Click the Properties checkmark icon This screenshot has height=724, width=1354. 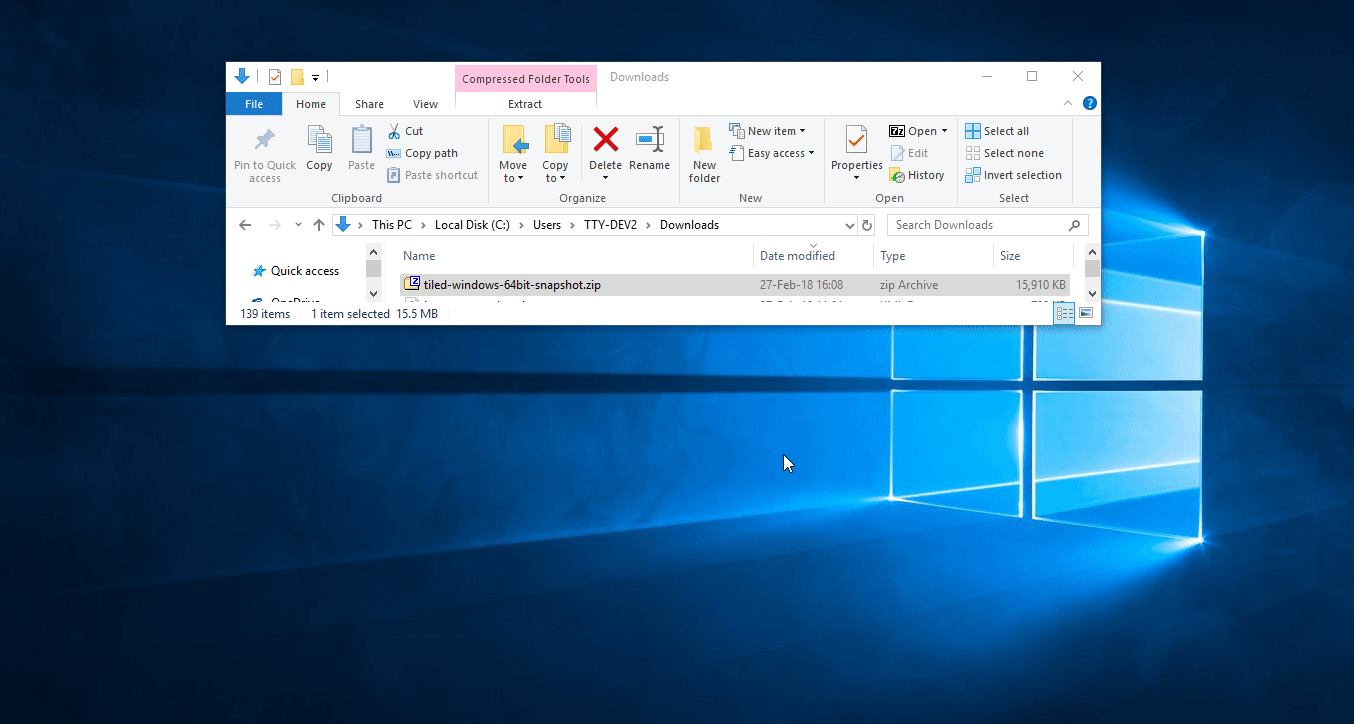tap(856, 140)
